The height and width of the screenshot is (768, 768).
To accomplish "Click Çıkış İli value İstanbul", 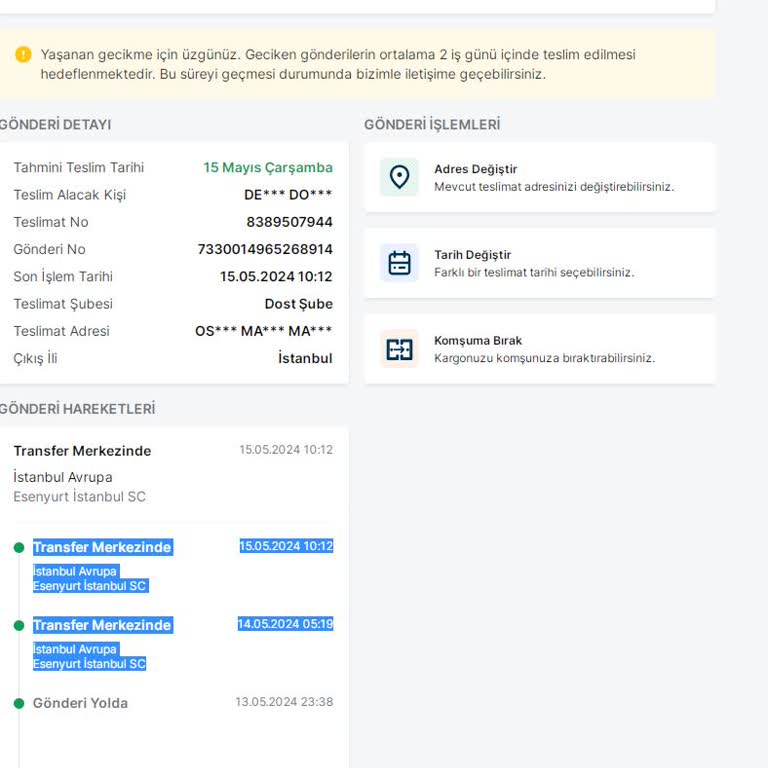I will pos(305,358).
